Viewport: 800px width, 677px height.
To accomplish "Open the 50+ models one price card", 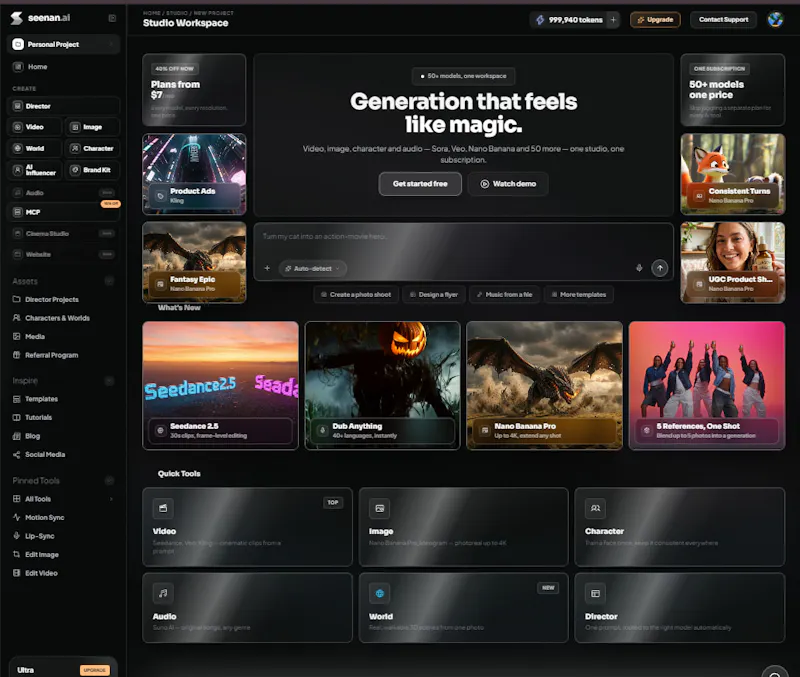I will coord(733,90).
